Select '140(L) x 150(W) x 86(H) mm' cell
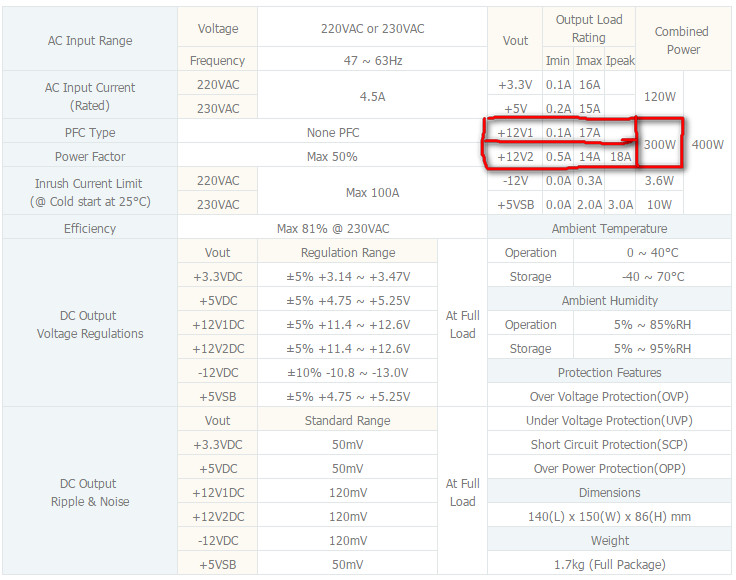The width and height of the screenshot is (736, 580). [609, 516]
